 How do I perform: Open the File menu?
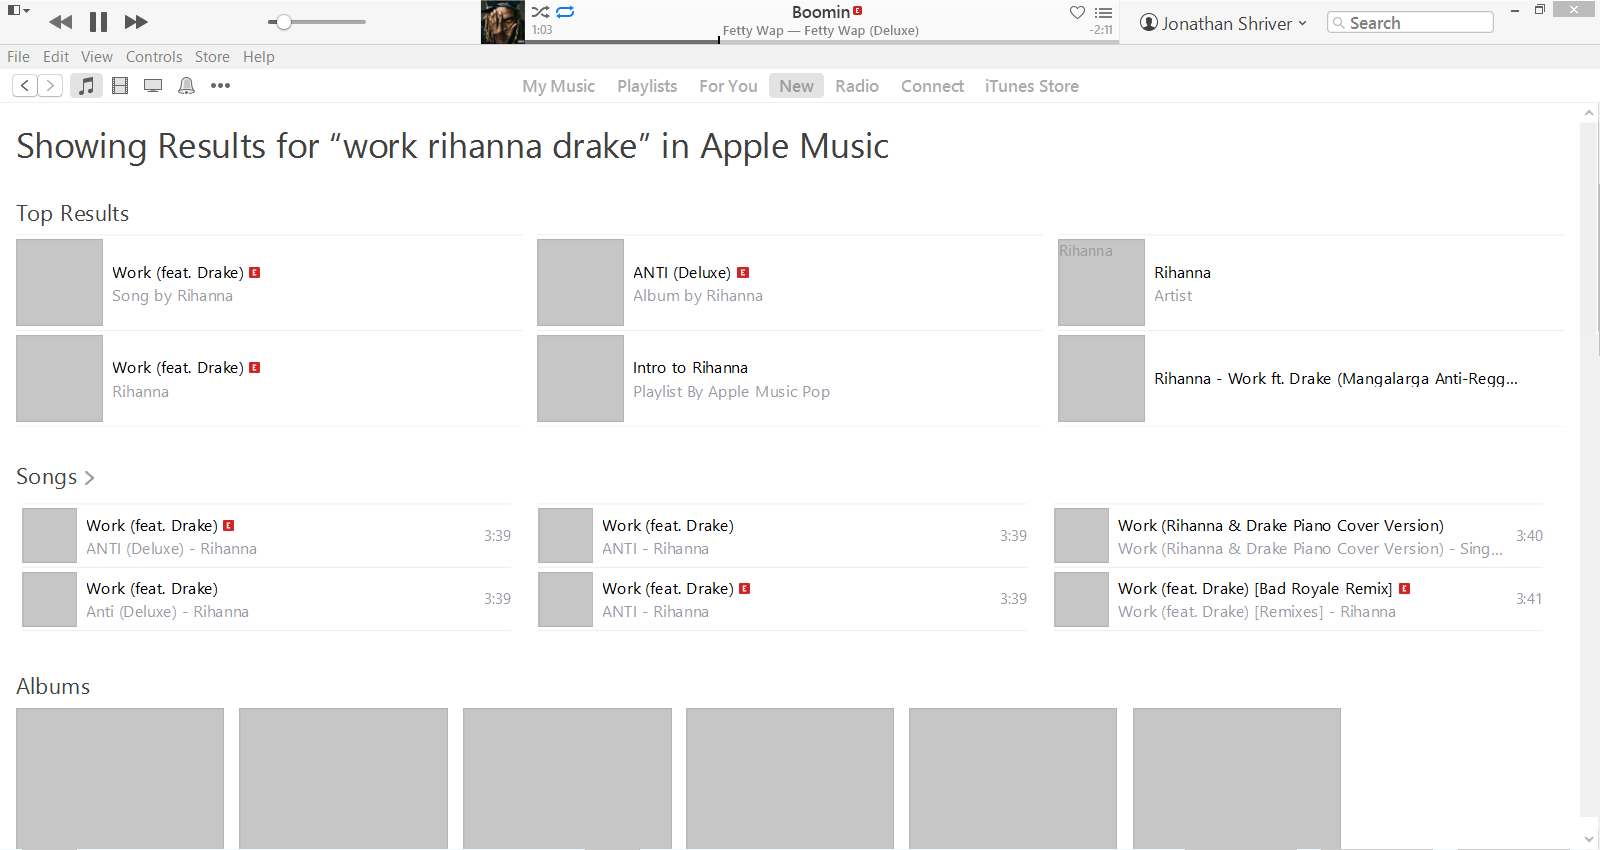[x=18, y=57]
